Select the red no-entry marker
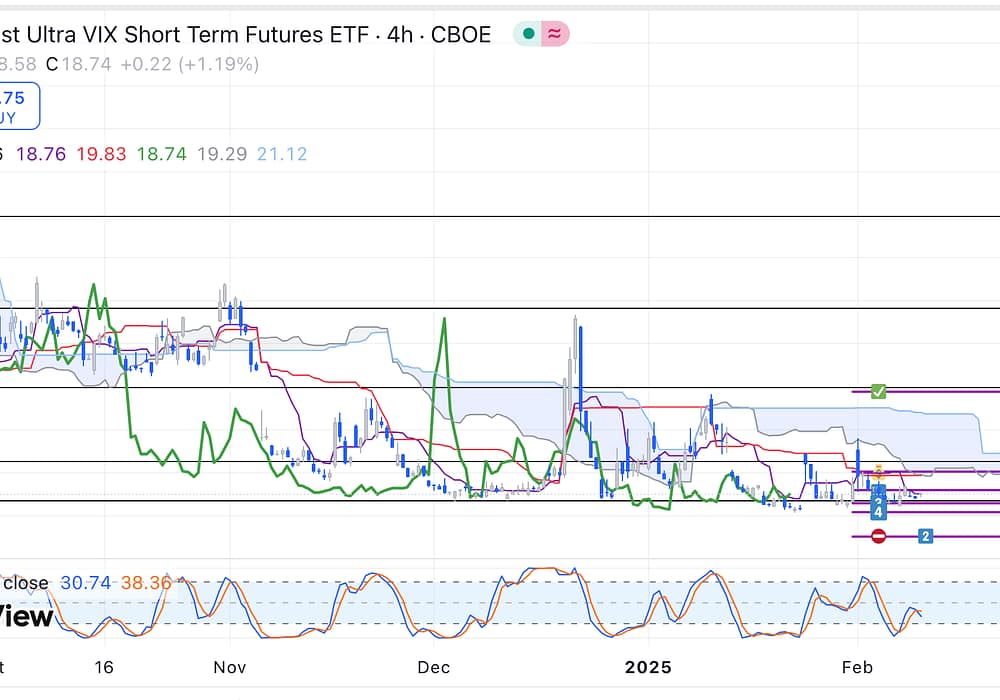The height and width of the screenshot is (700, 1000). (878, 537)
